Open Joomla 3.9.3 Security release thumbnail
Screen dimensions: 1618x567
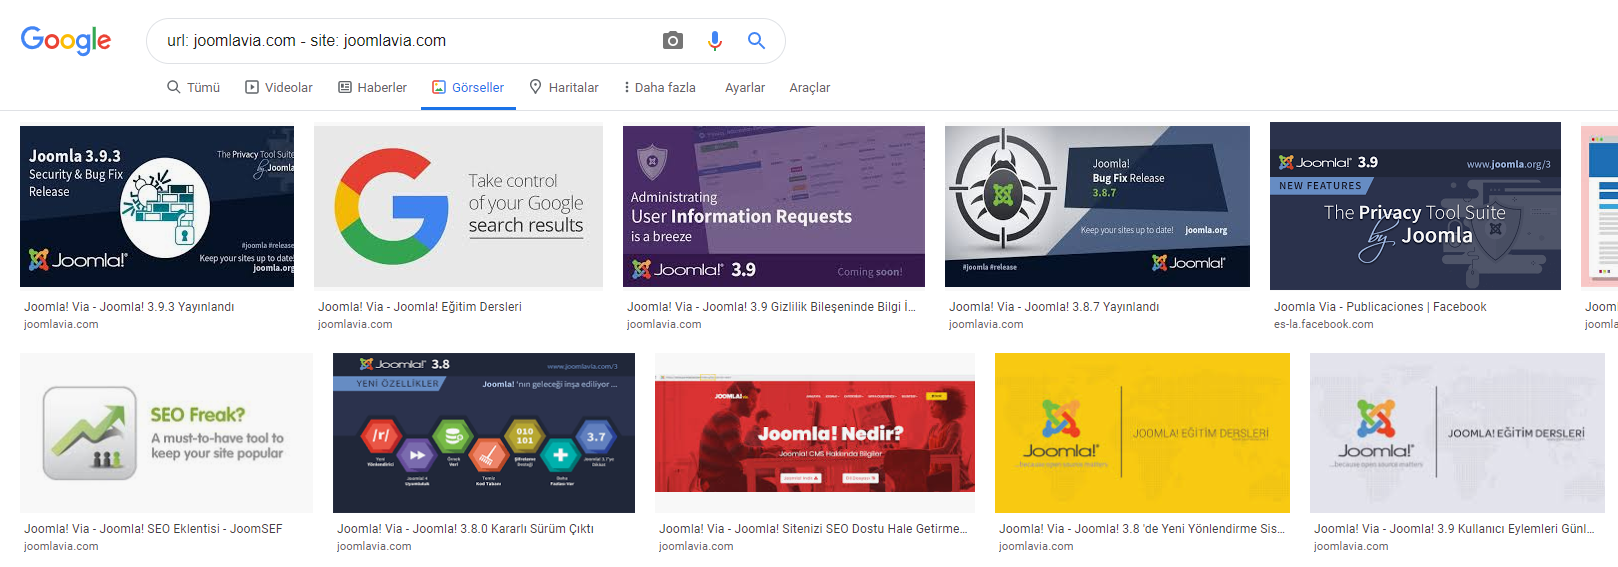(x=157, y=206)
